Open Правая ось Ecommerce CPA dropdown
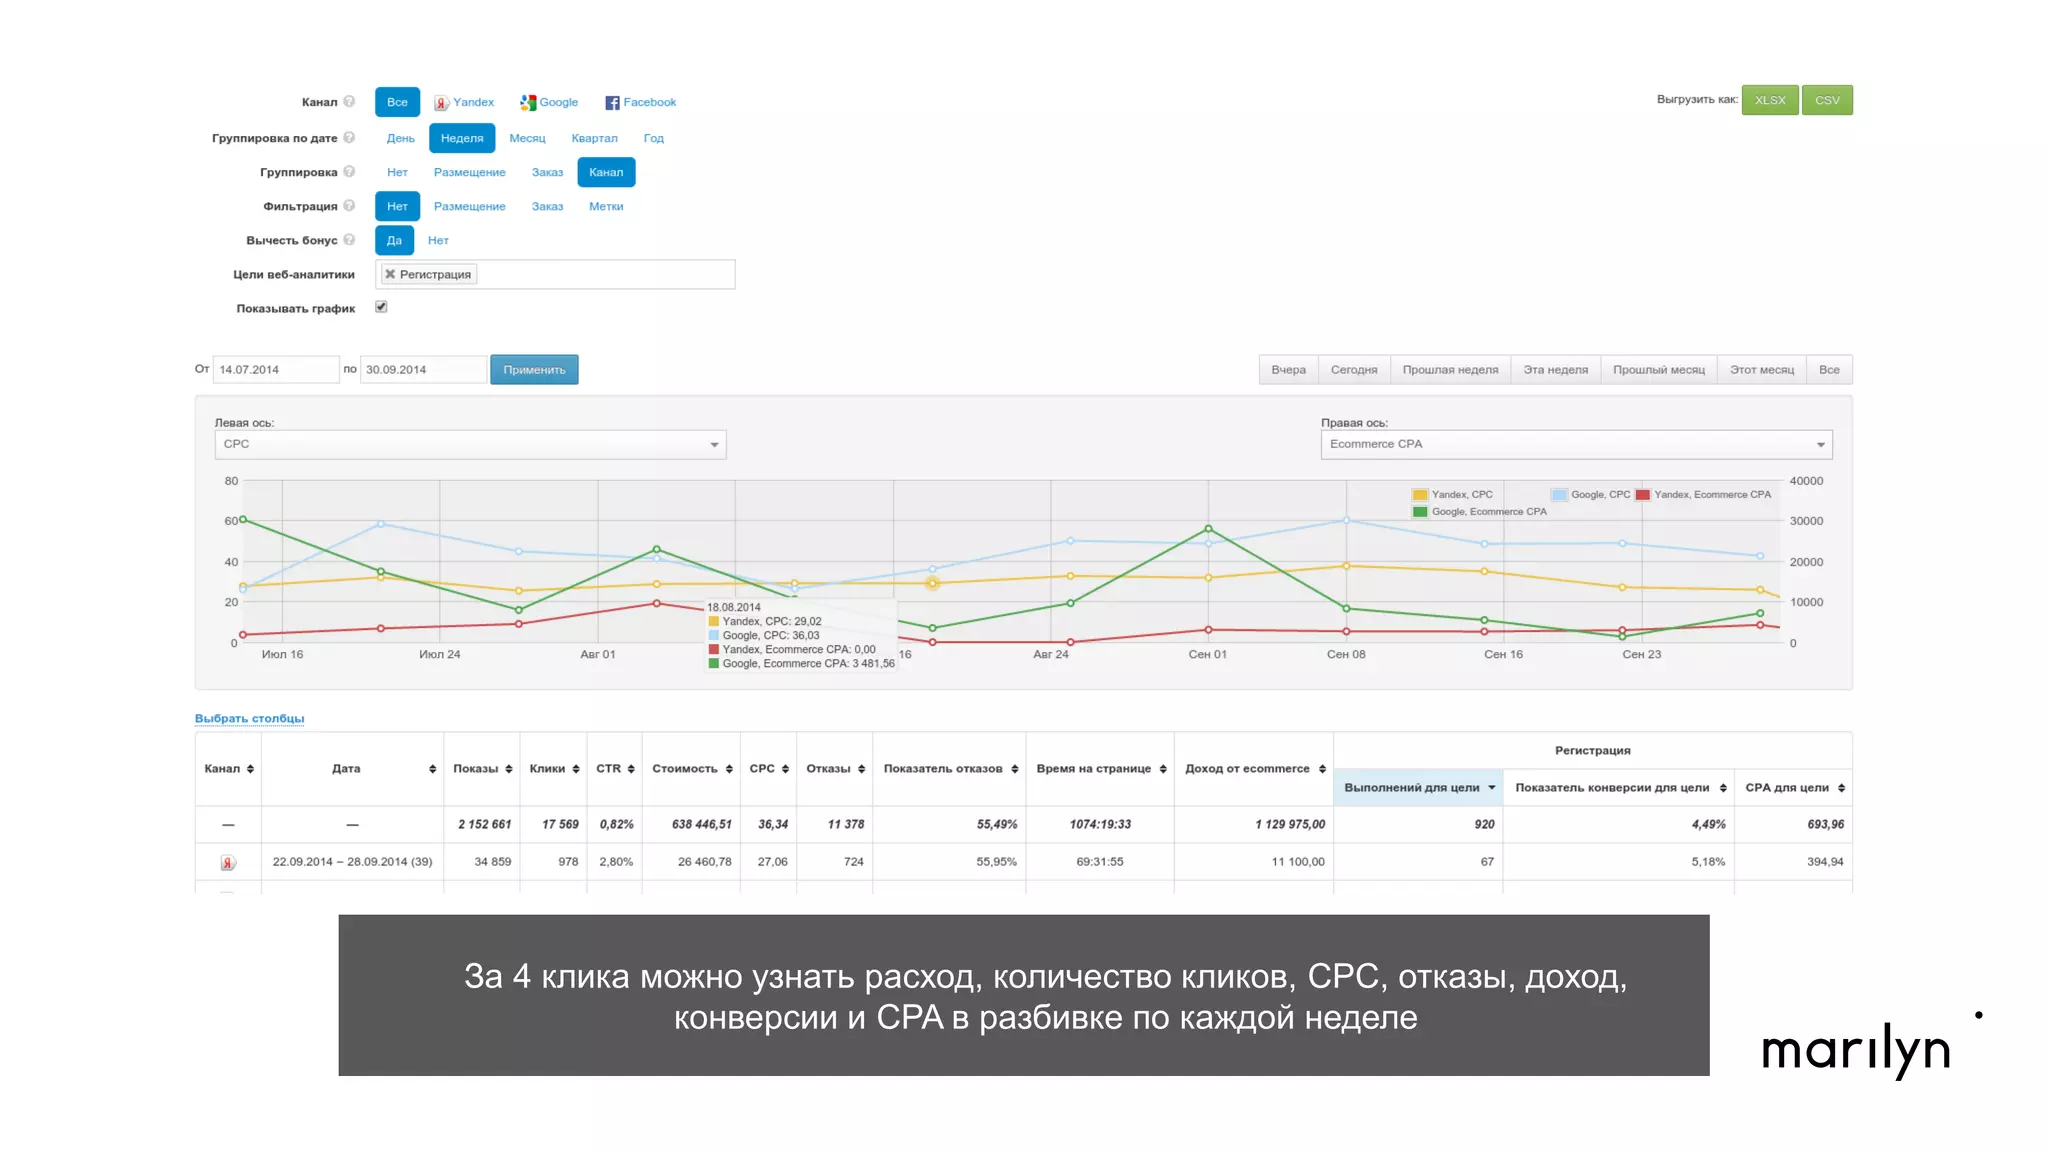The image size is (2048, 1152). pyautogui.click(x=1576, y=444)
